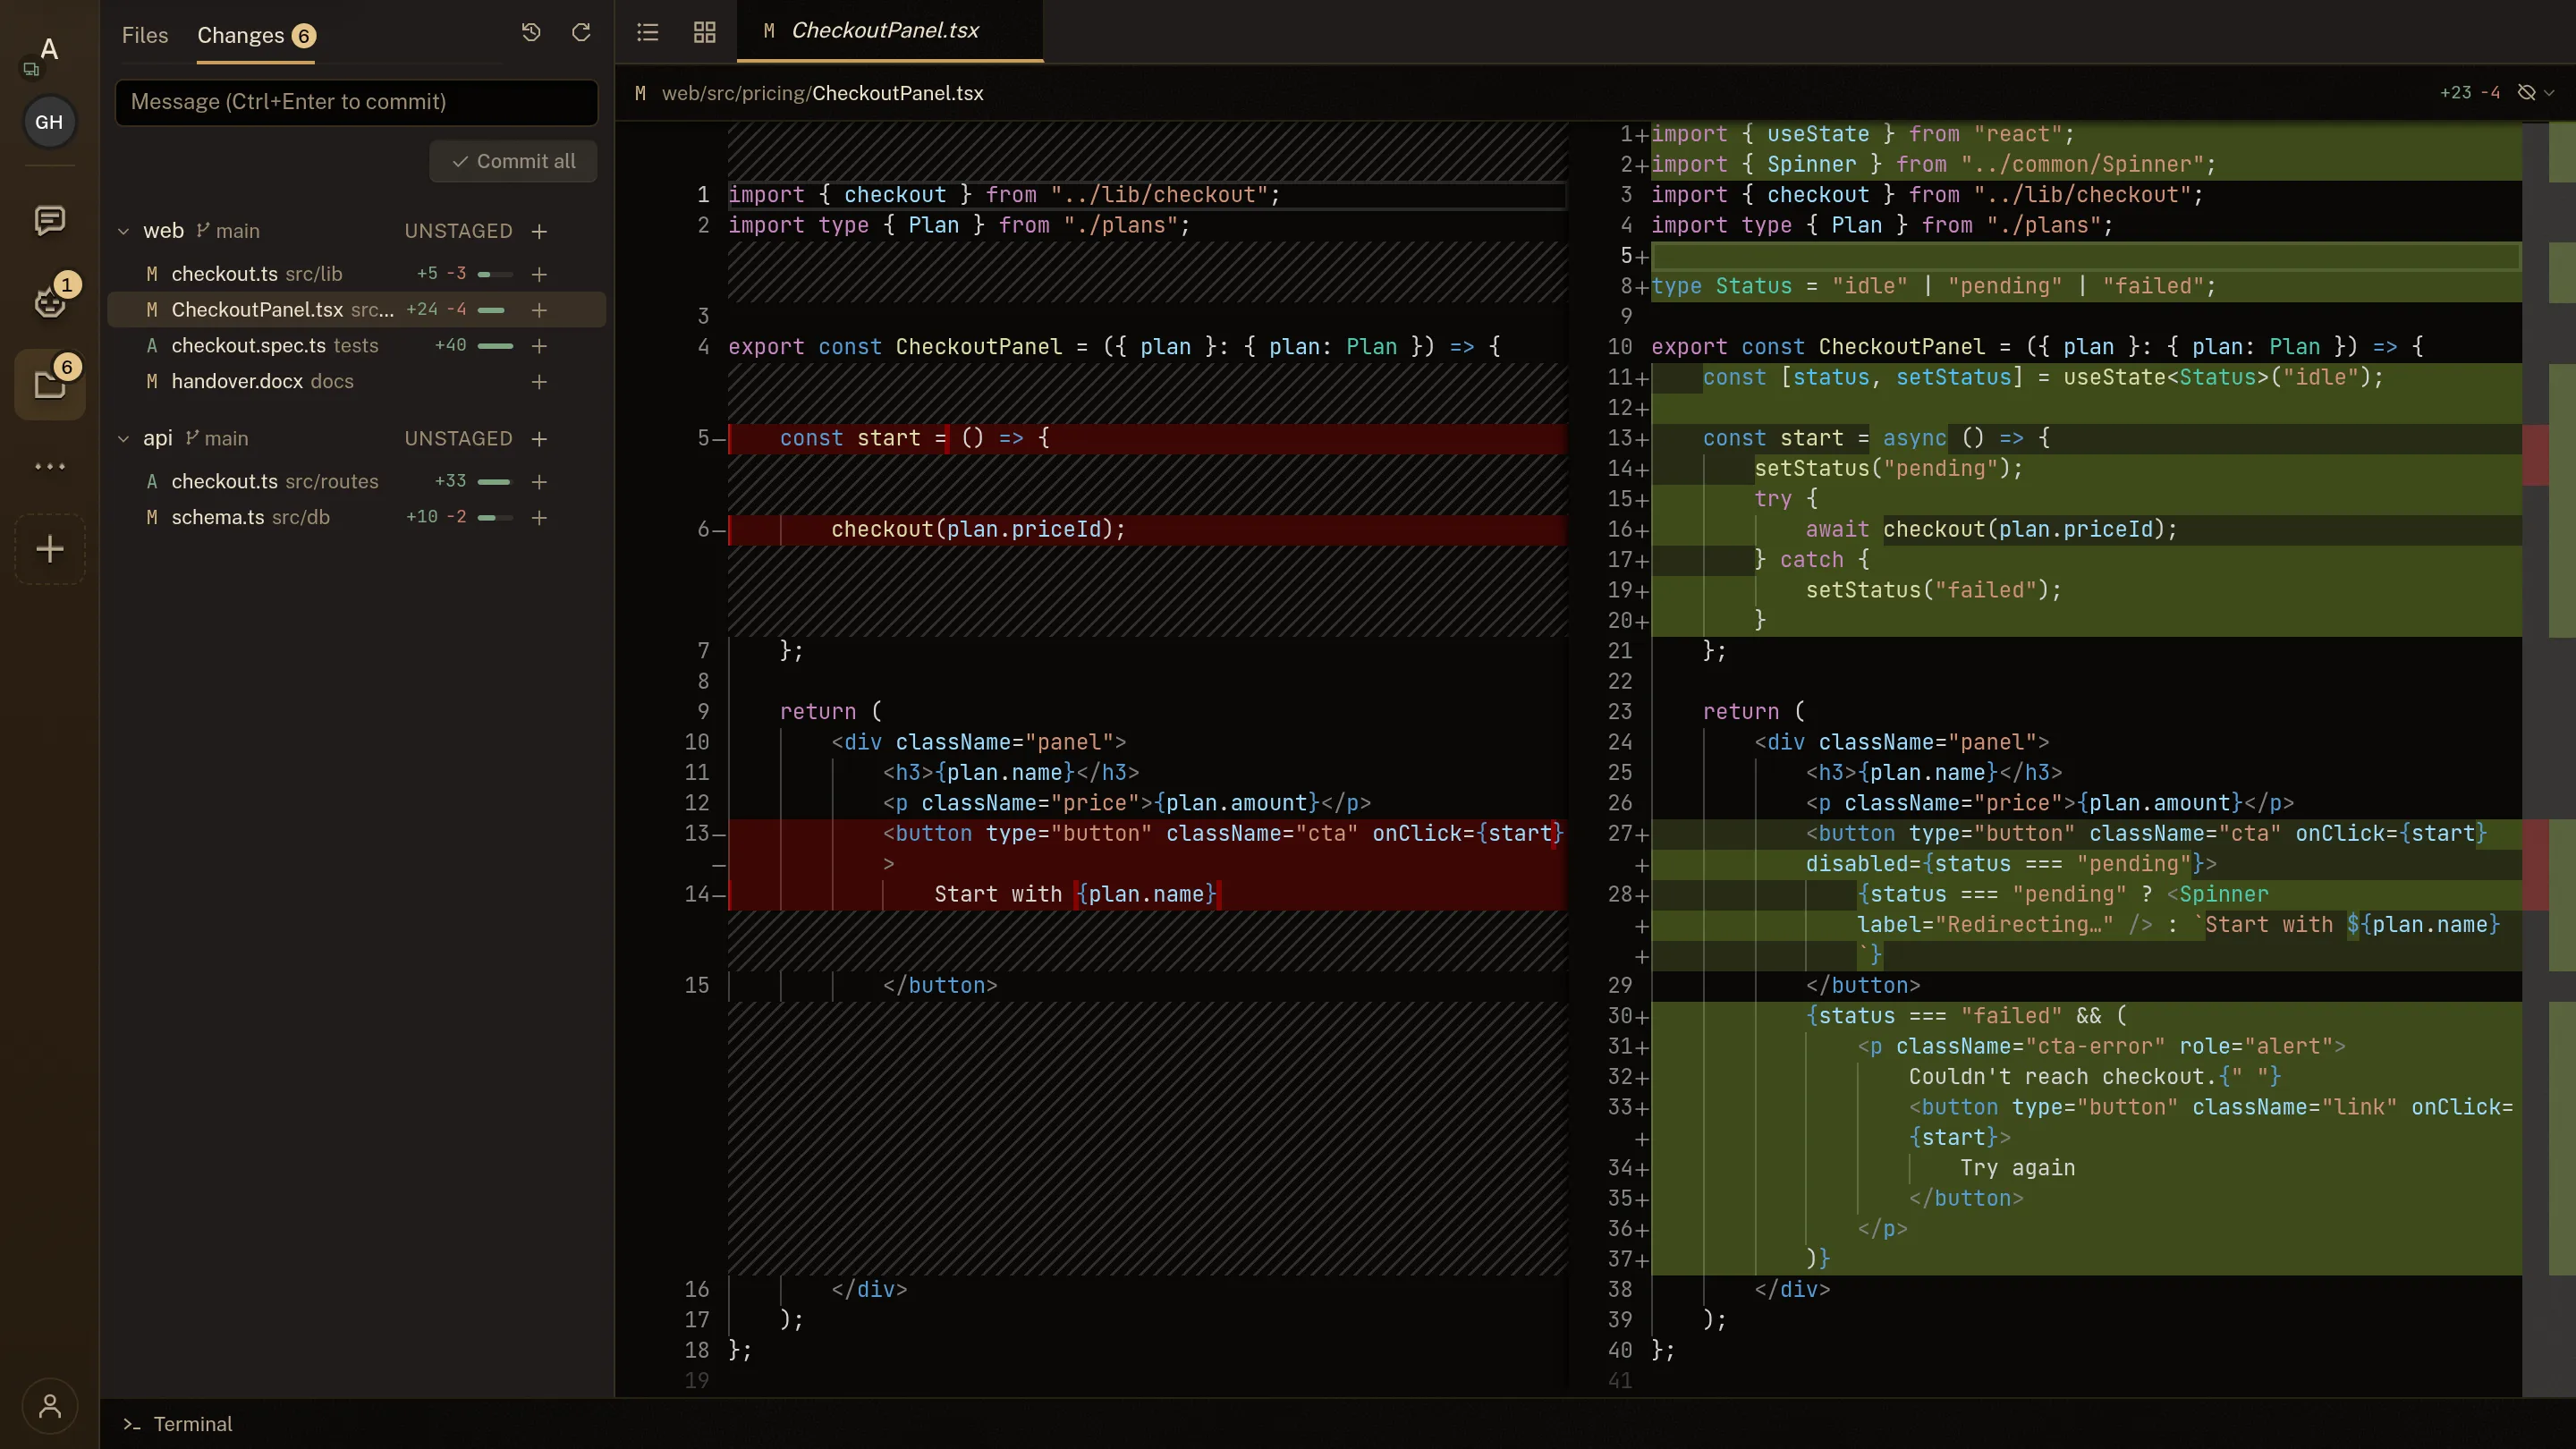Focus the commit message input field
This screenshot has width=2576, height=1449.
tap(356, 102)
